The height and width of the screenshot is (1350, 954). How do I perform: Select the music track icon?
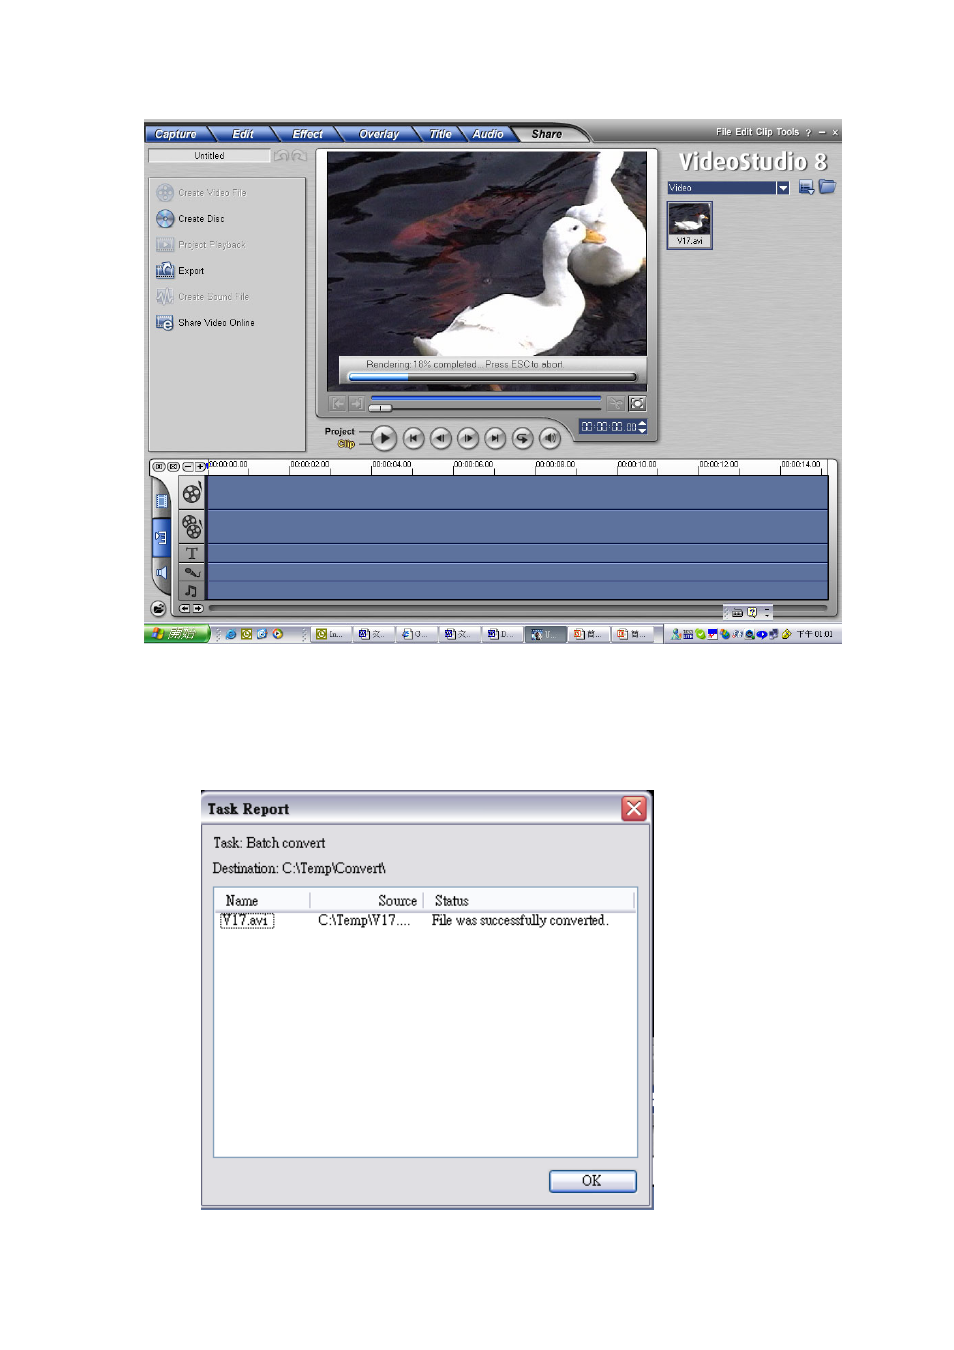(192, 591)
